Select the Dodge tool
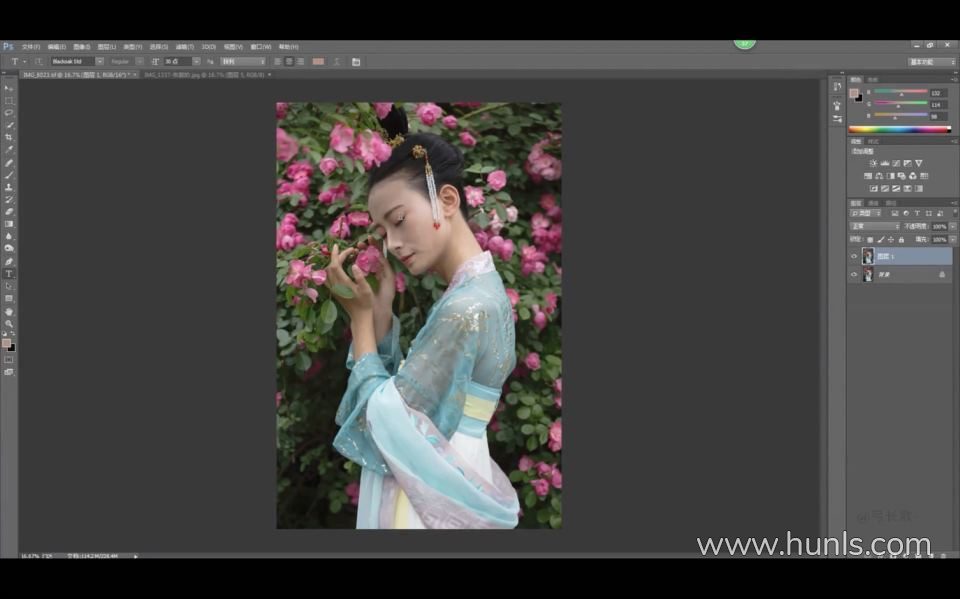Viewport: 960px width, 599px height. 9,249
